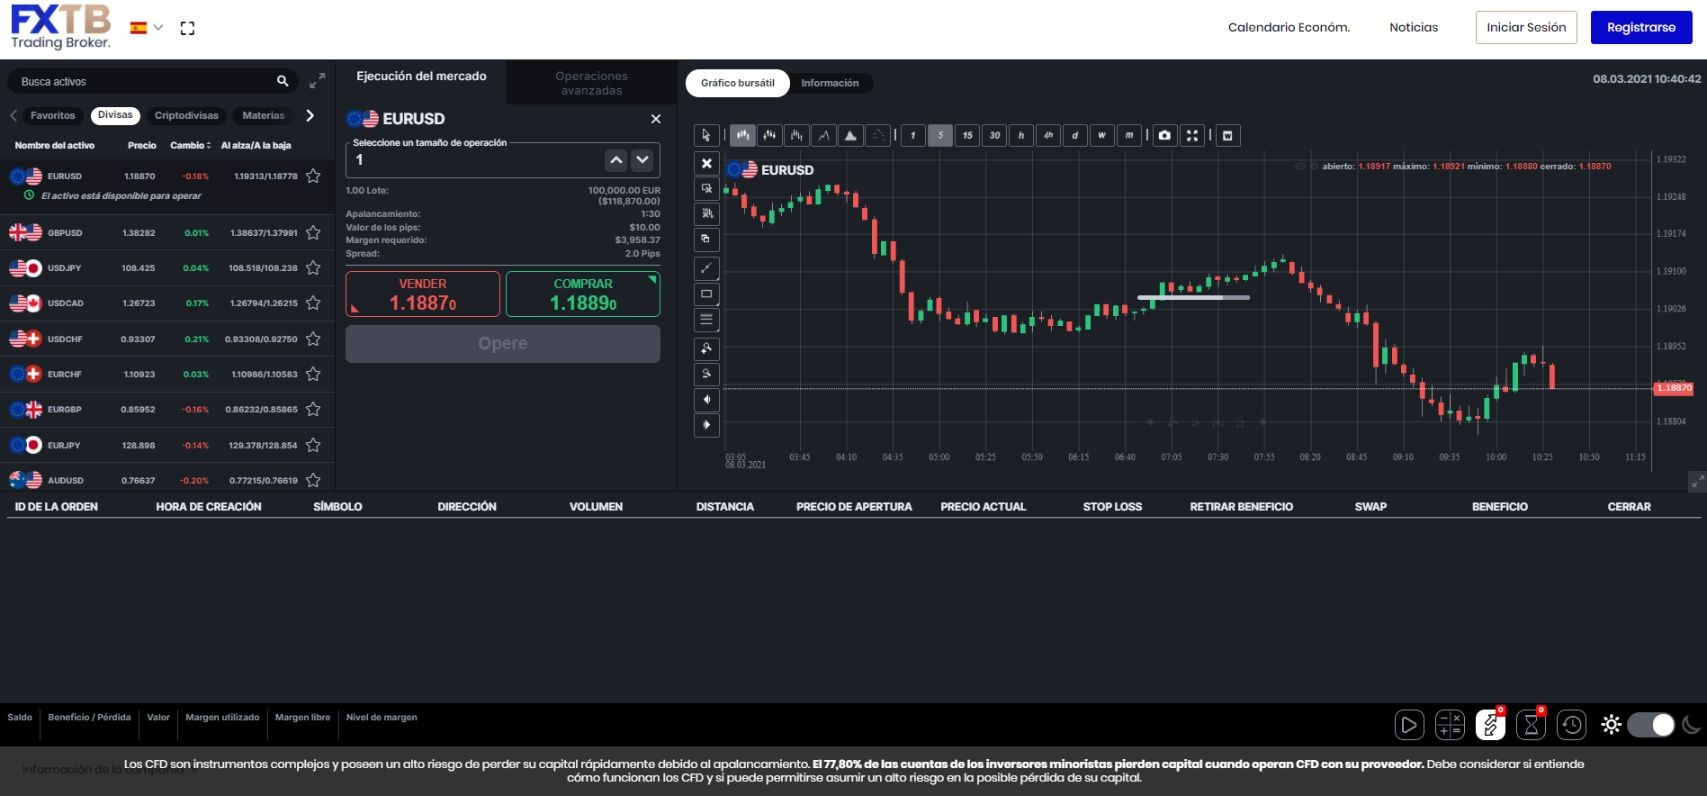The width and height of the screenshot is (1707, 796).
Task: Open the language flag dropdown
Action: (x=146, y=28)
